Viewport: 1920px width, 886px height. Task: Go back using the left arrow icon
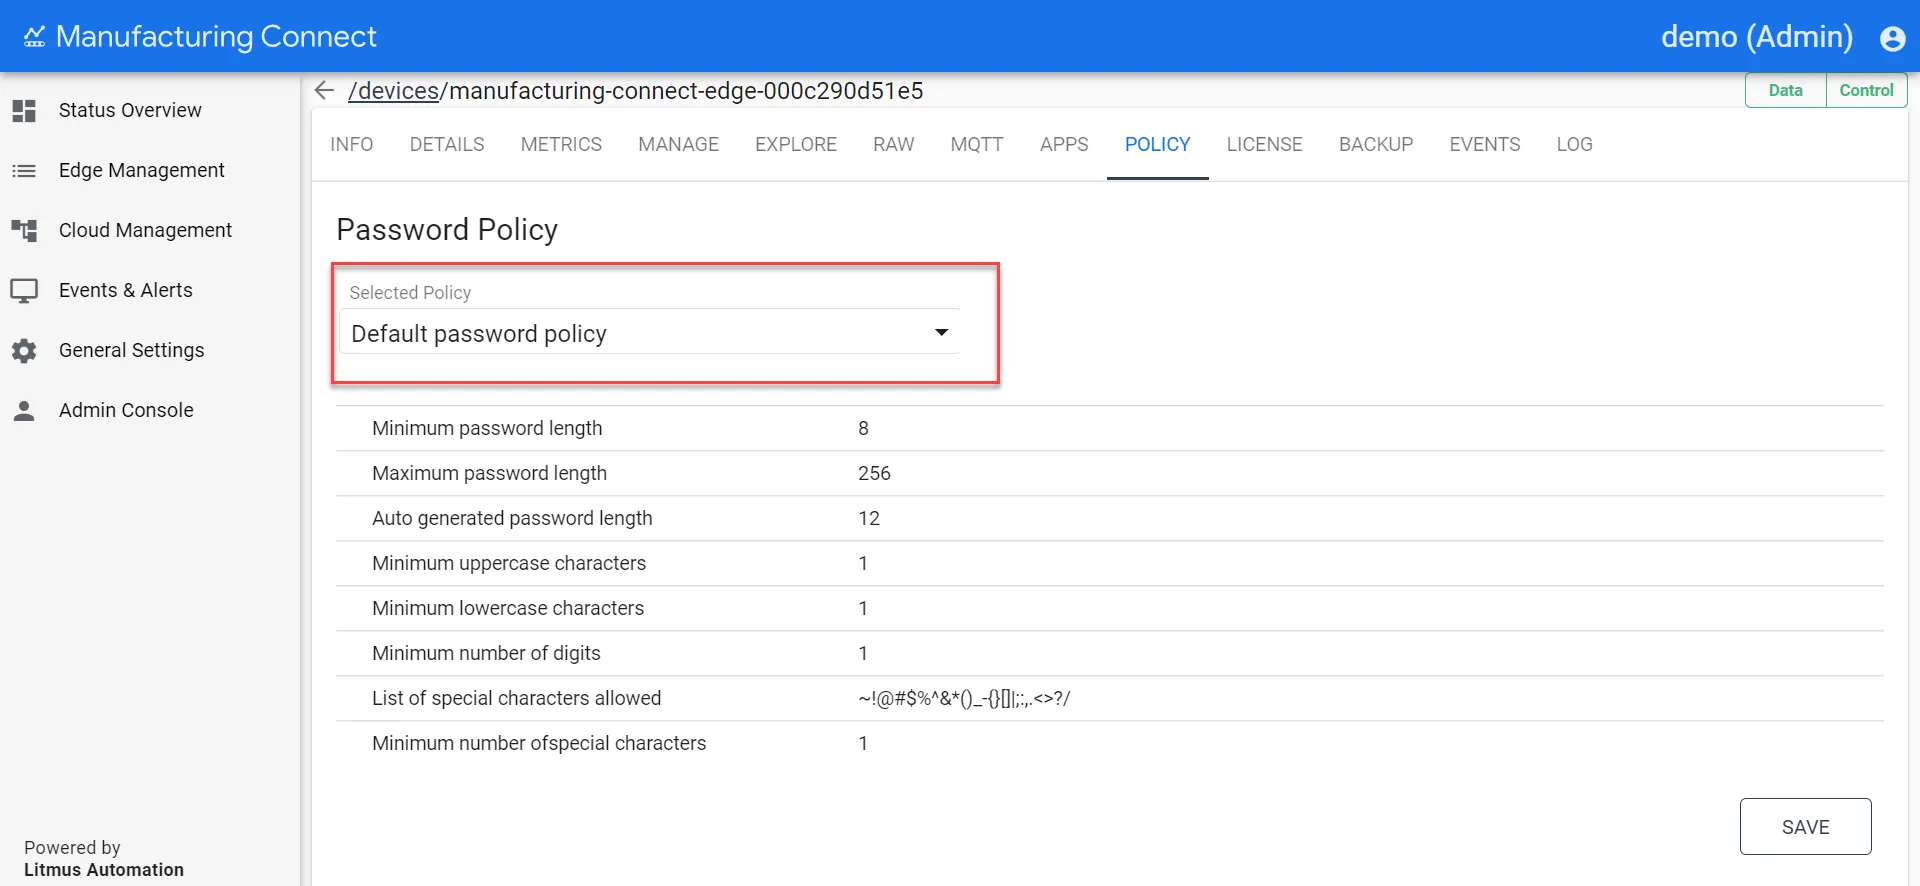(324, 90)
